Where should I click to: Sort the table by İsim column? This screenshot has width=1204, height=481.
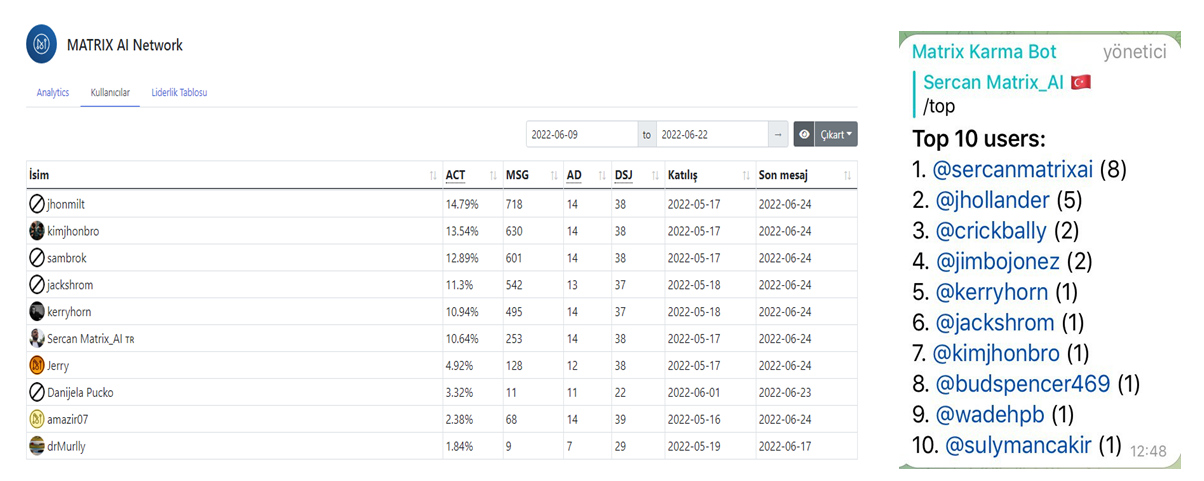(x=234, y=175)
